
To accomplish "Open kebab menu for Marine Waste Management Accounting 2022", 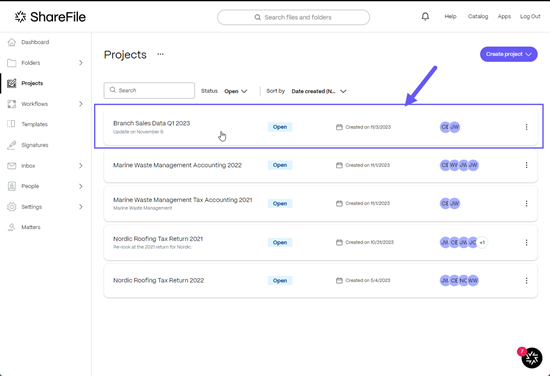I will tap(526, 165).
